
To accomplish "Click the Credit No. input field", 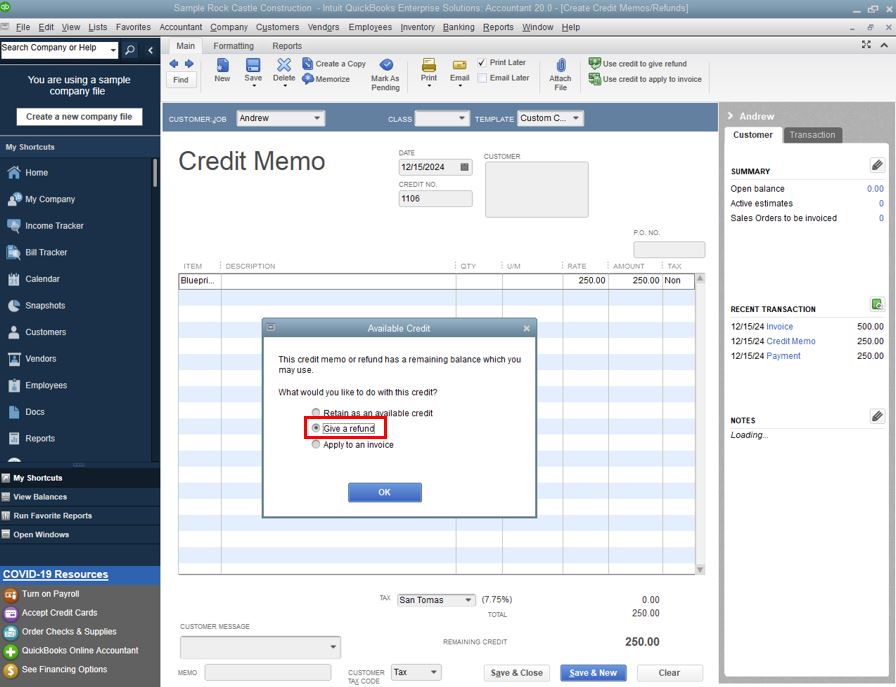I will coord(435,199).
